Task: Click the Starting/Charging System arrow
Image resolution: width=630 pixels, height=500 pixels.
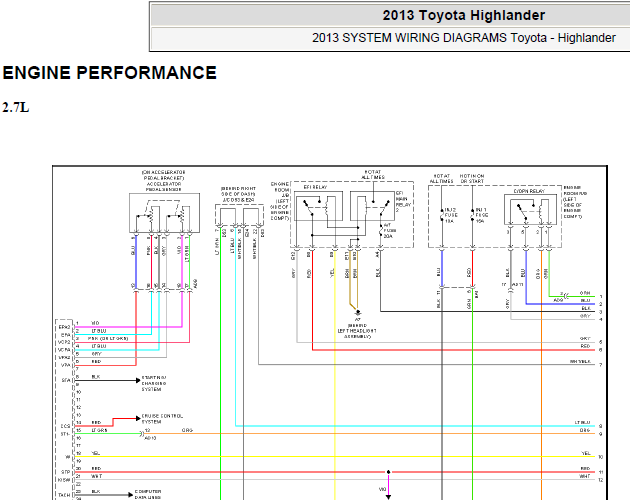Action: tap(137, 380)
